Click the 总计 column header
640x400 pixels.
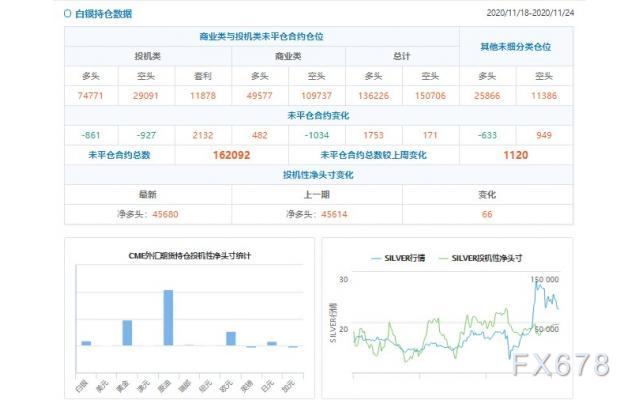400,56
